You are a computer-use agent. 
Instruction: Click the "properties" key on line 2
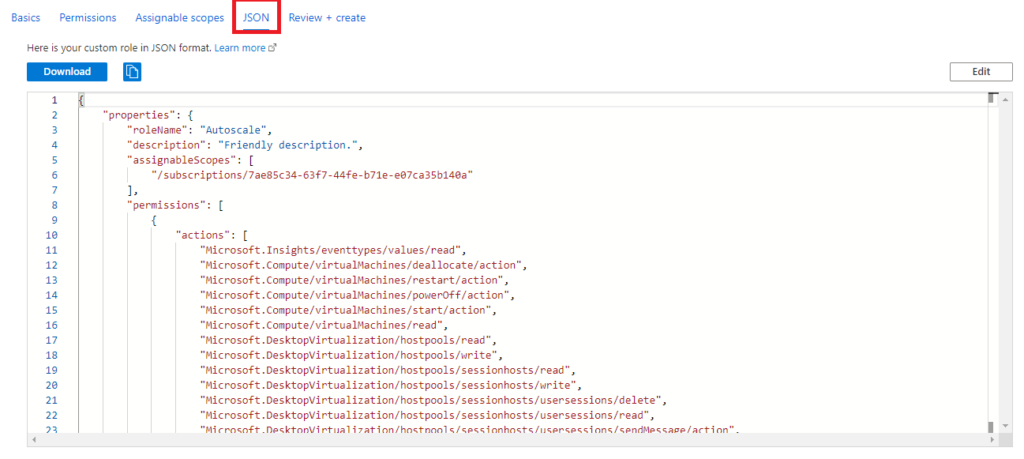tap(140, 115)
